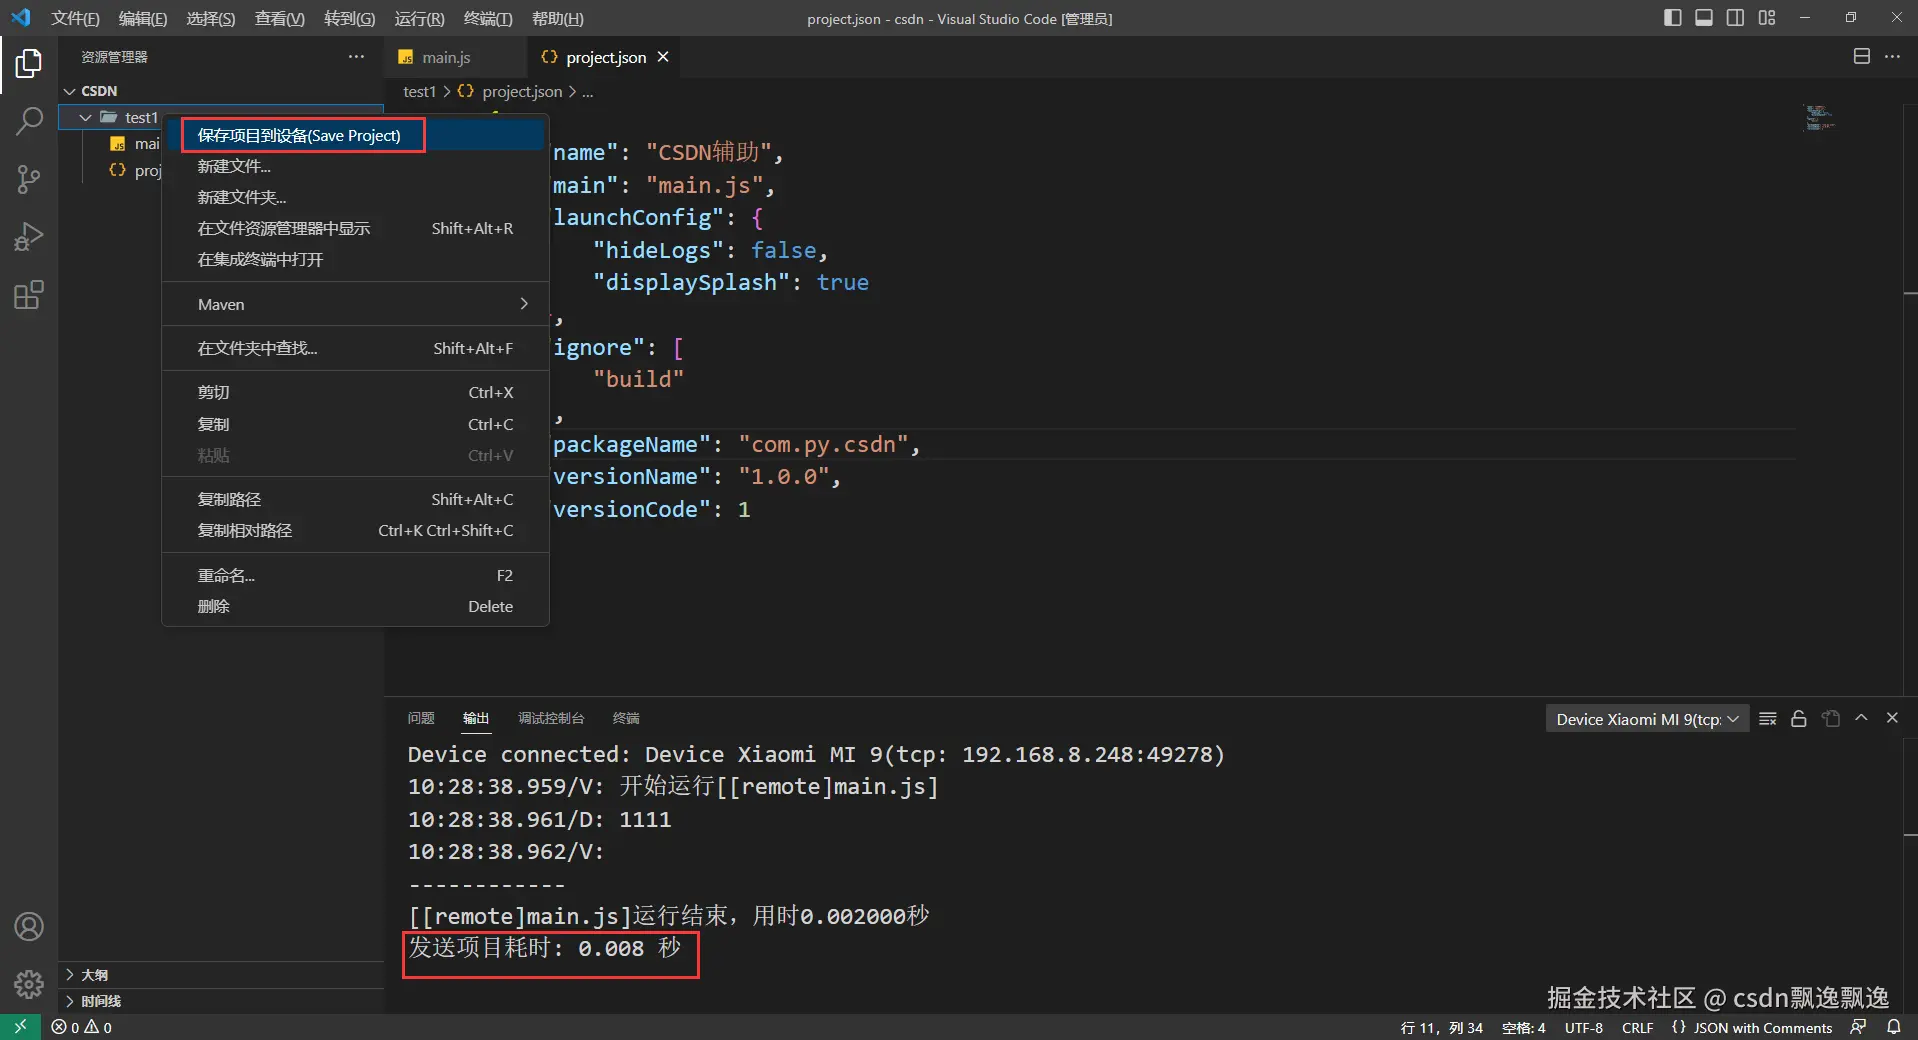Open the Selection (选择) menu
The height and width of the screenshot is (1040, 1918).
(x=210, y=19)
